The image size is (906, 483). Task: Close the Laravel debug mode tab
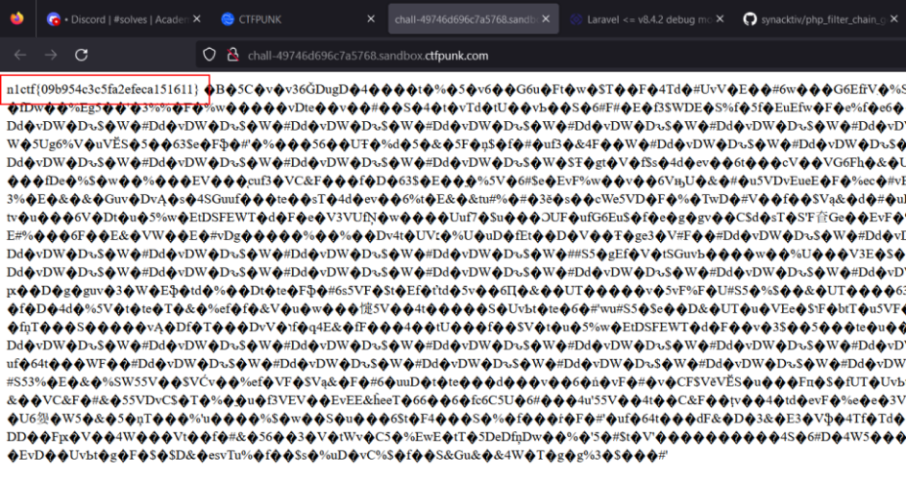(720, 19)
